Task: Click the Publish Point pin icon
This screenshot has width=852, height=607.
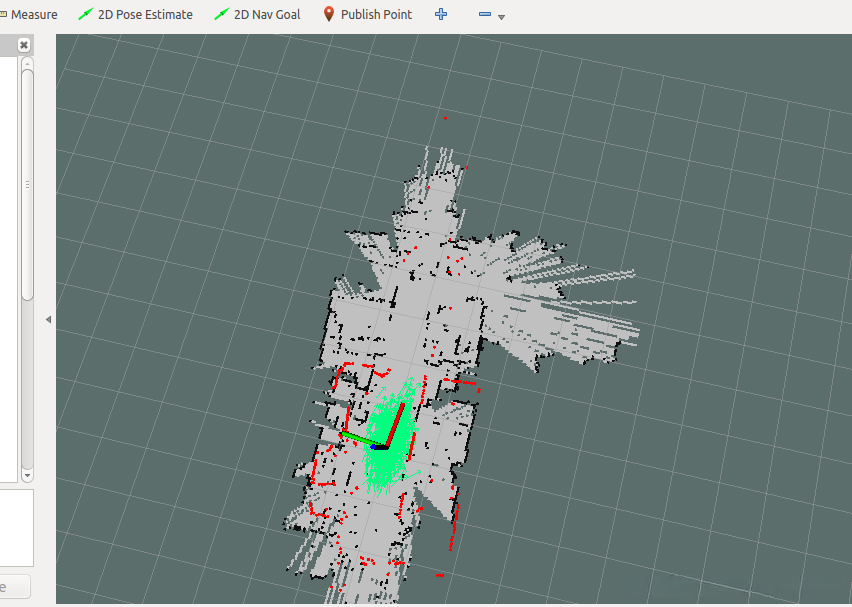Action: [329, 15]
